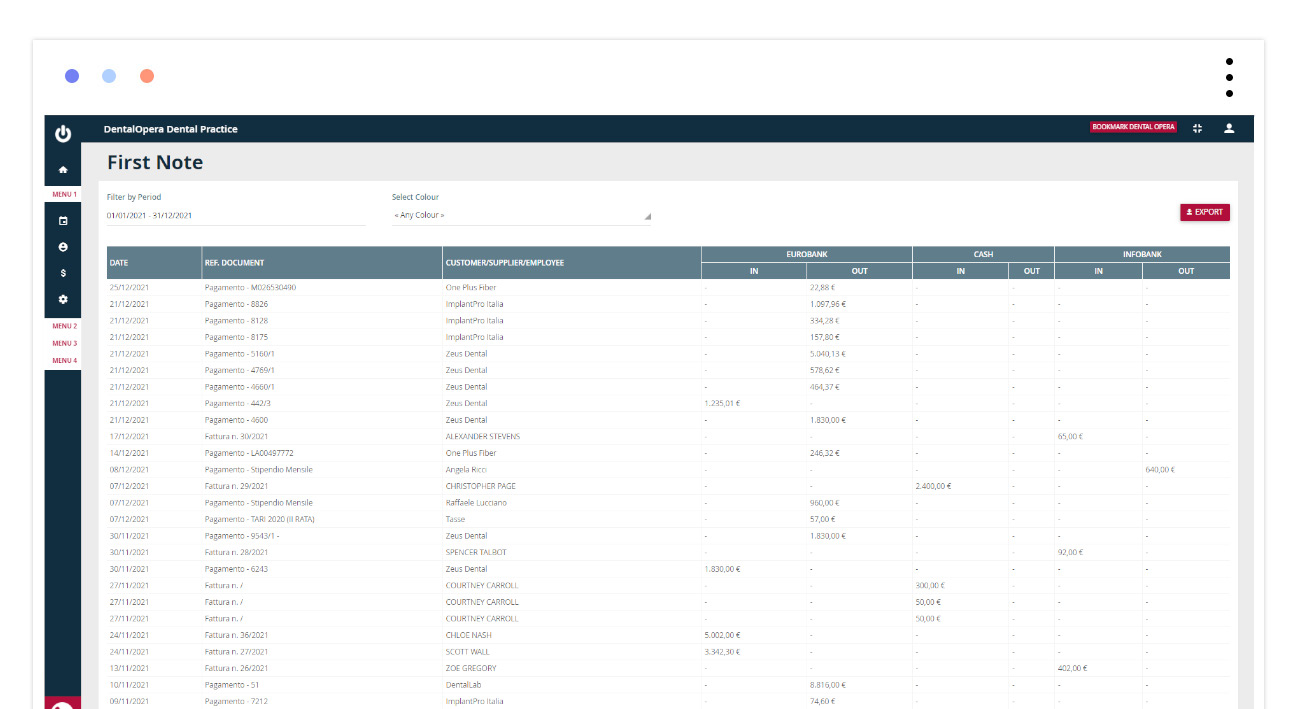The image size is (1300, 709).
Task: Click the DentalOpera Dental Practice title
Action: (171, 129)
